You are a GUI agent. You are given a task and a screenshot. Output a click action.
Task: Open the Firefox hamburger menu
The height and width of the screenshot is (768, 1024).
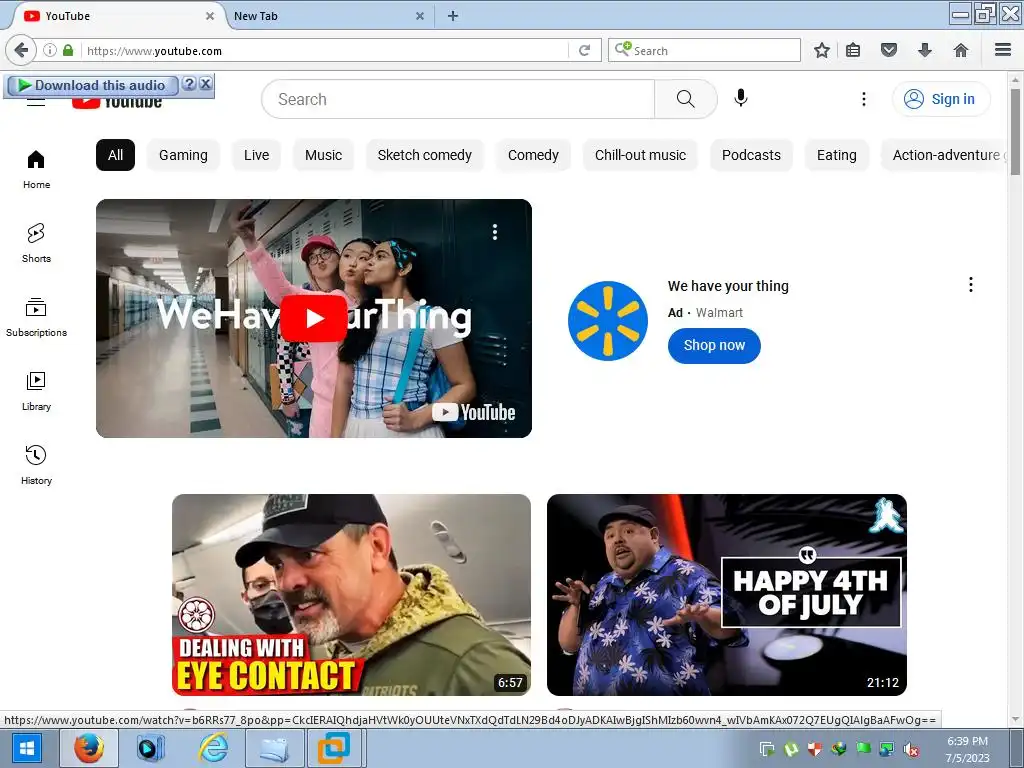pyautogui.click(x=1003, y=50)
